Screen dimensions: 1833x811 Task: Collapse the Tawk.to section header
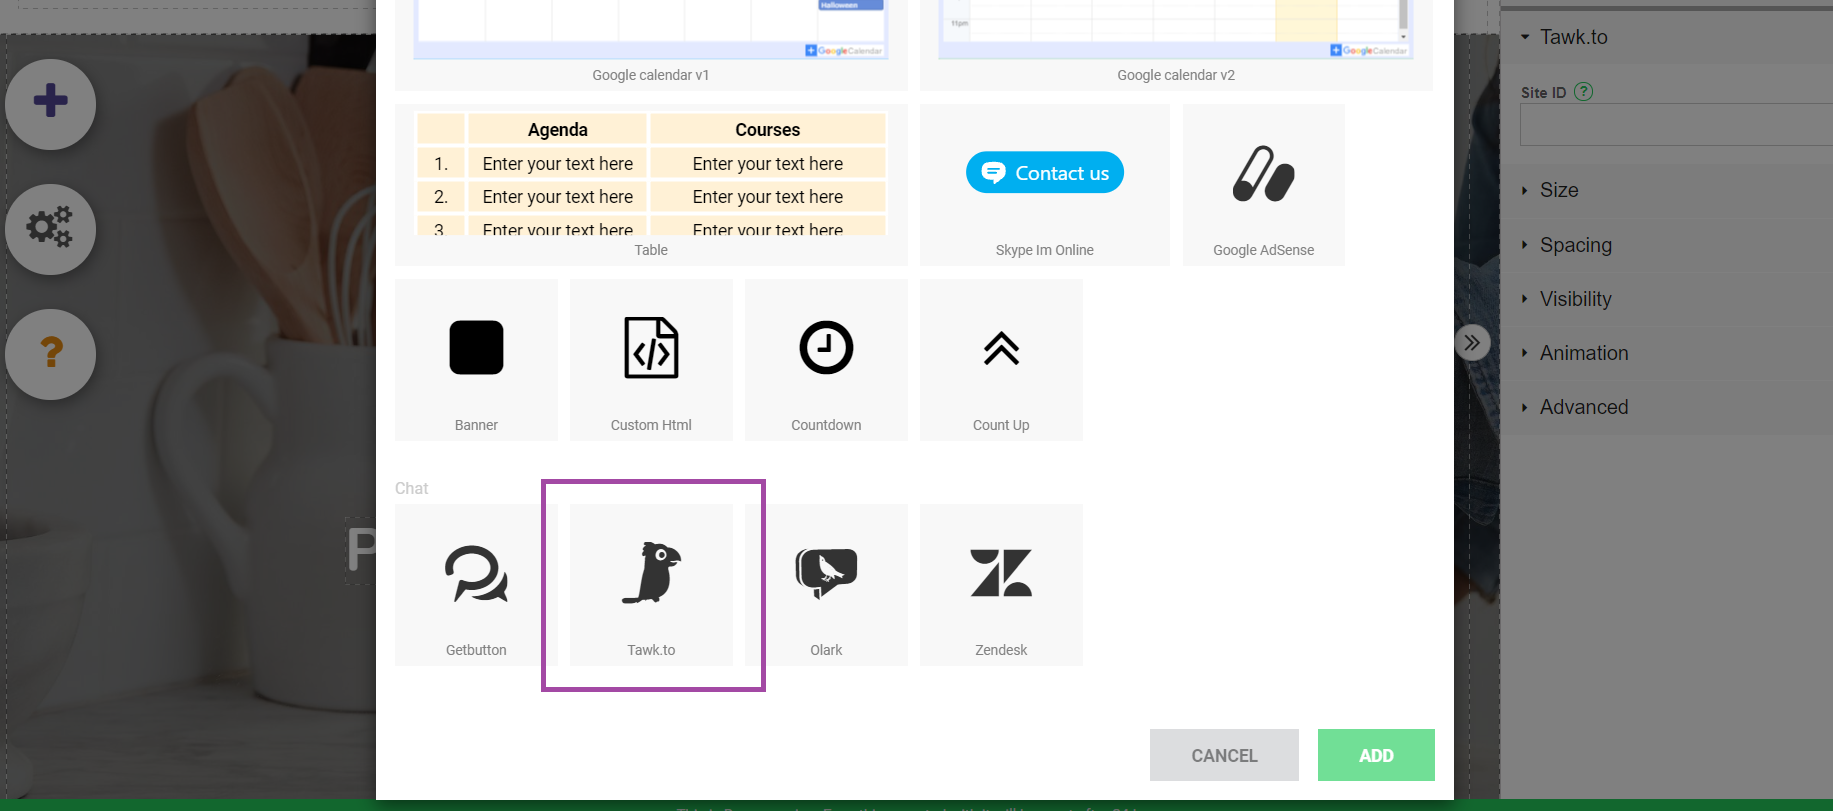click(1667, 37)
